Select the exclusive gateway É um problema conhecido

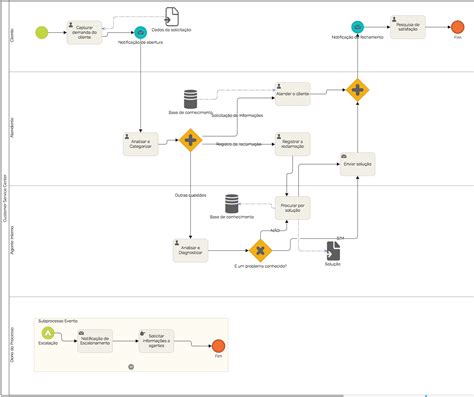260,250
